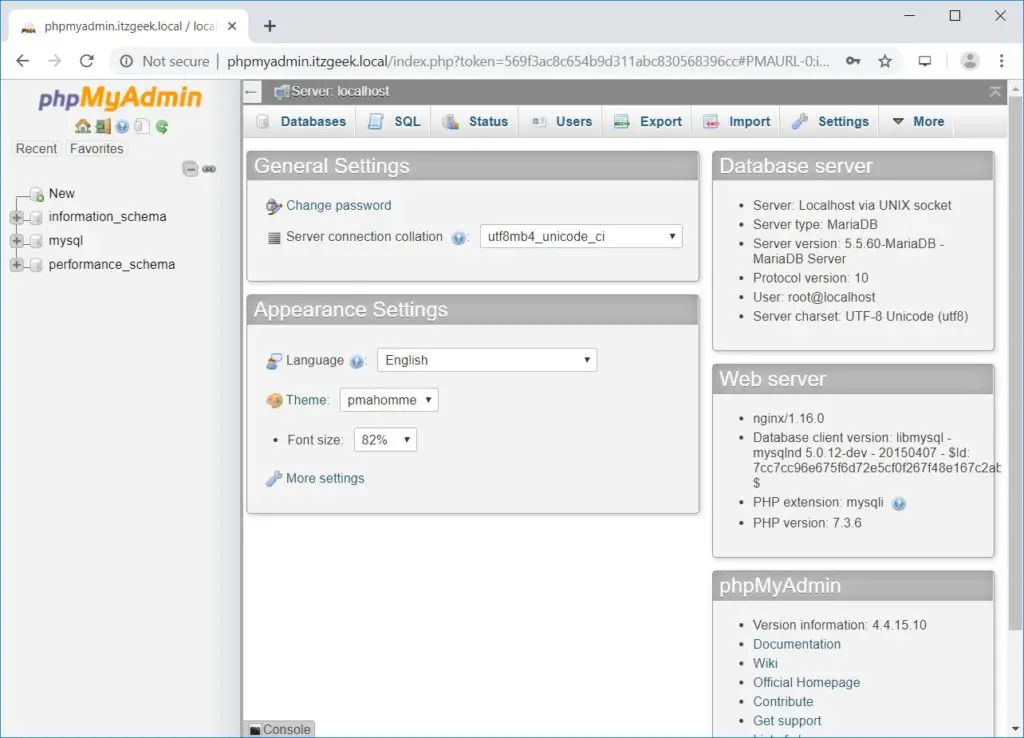Open the Theme dropdown showing pmahomme
Screen dimensions: 1024x738
click(x=389, y=399)
